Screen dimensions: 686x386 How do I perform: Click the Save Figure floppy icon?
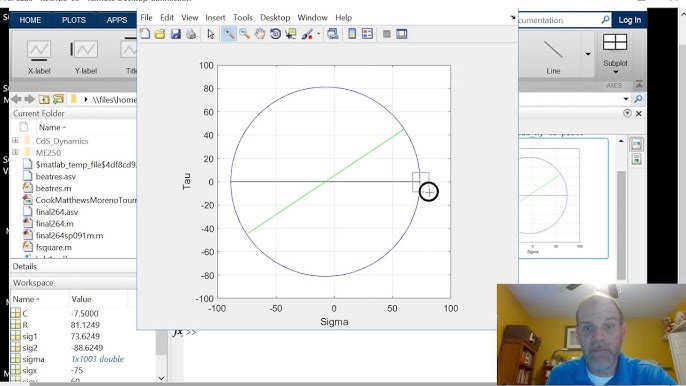click(x=175, y=34)
